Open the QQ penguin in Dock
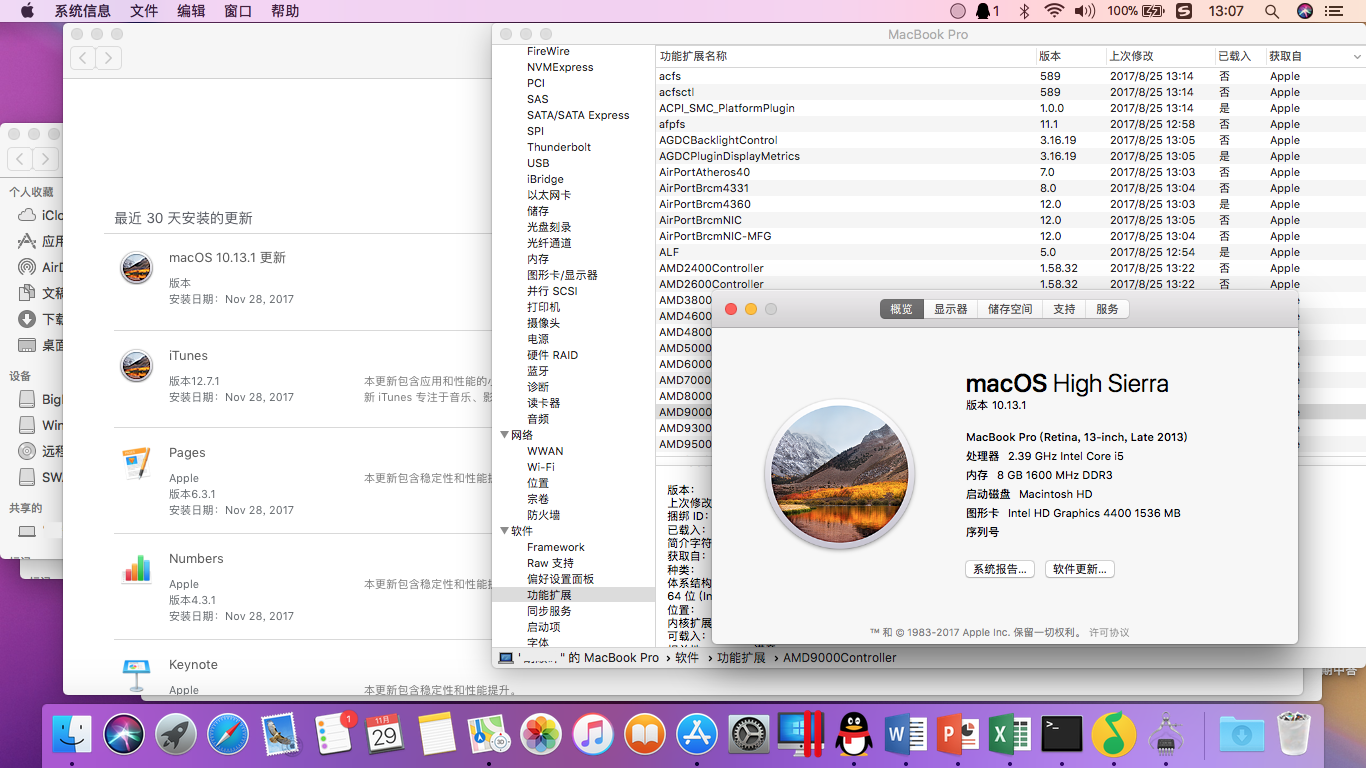The height and width of the screenshot is (768, 1366). click(x=853, y=736)
